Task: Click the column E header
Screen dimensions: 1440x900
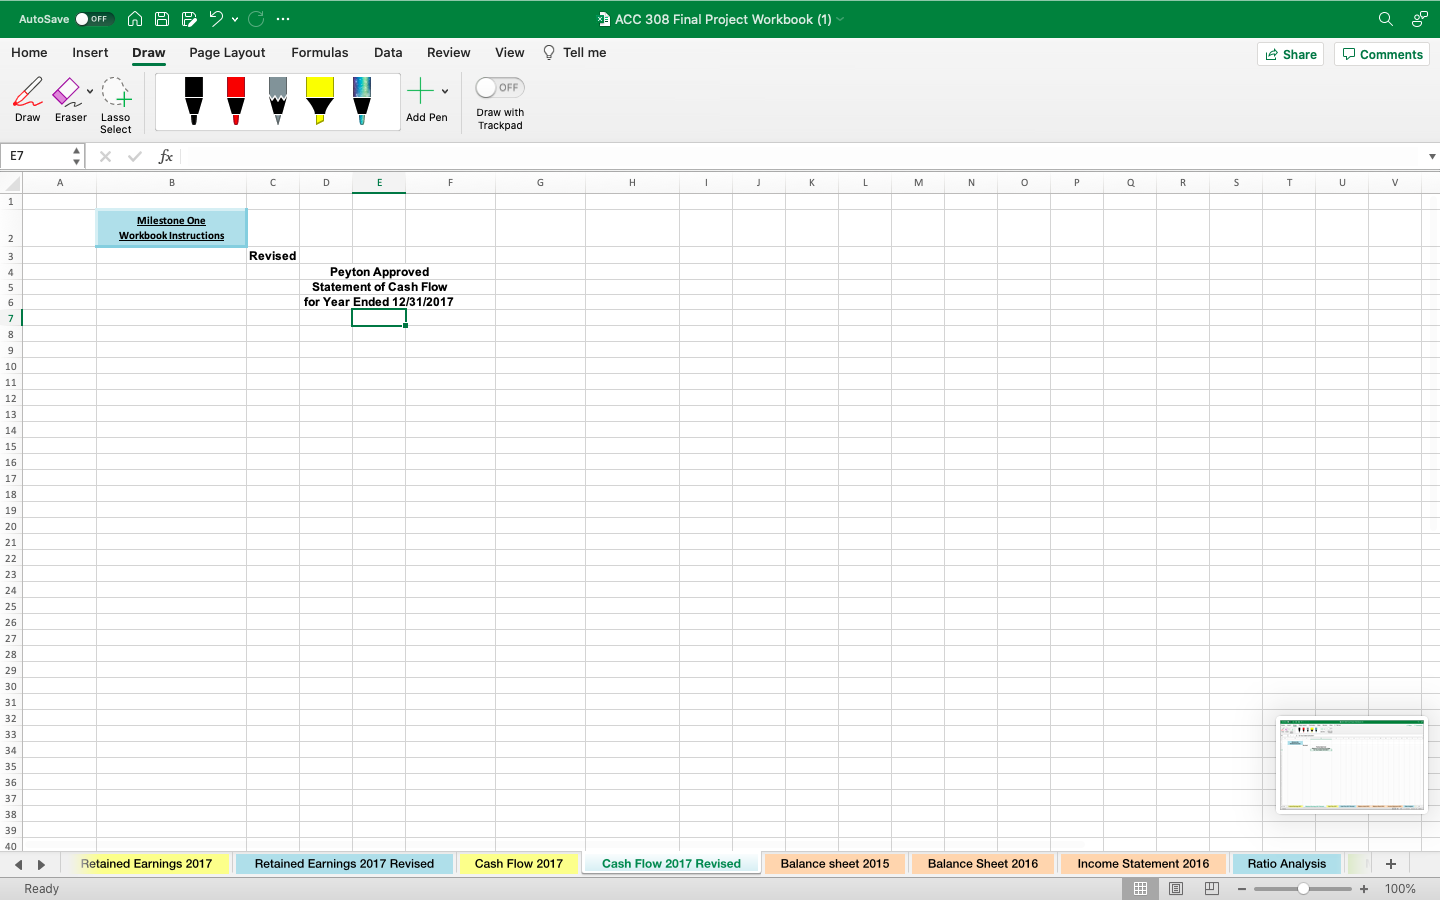Action: pos(379,183)
